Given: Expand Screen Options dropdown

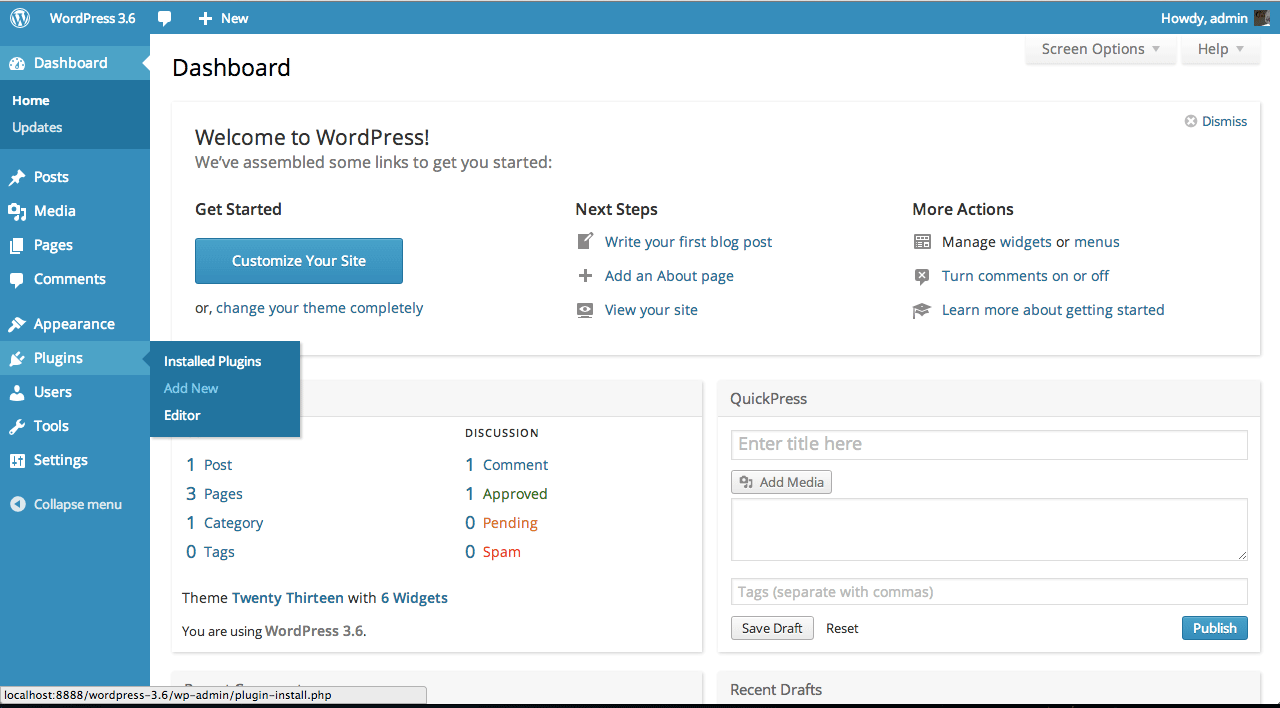Looking at the screenshot, I should click(1101, 49).
